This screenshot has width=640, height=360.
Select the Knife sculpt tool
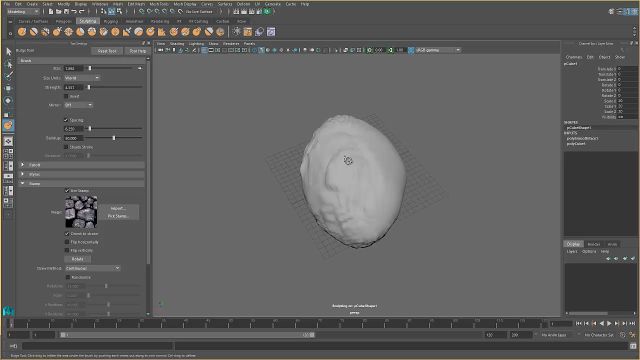pos(174,32)
